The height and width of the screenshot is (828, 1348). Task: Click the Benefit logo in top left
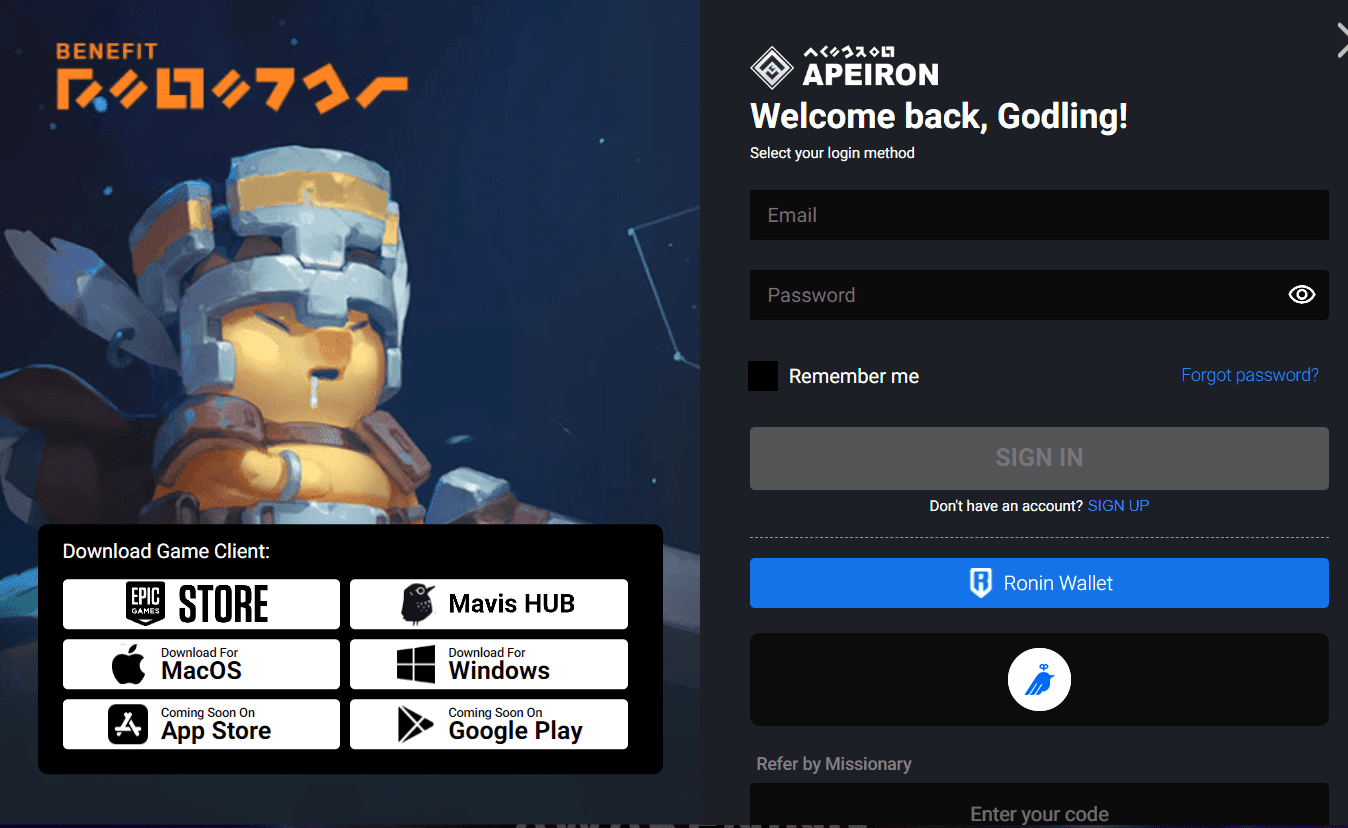[230, 77]
